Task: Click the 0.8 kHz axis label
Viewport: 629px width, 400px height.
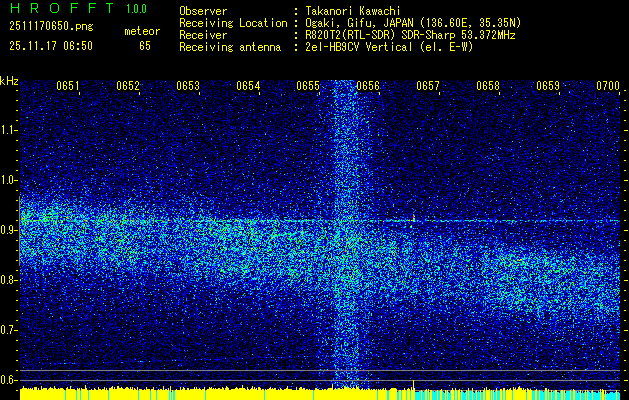Action: coord(9,280)
